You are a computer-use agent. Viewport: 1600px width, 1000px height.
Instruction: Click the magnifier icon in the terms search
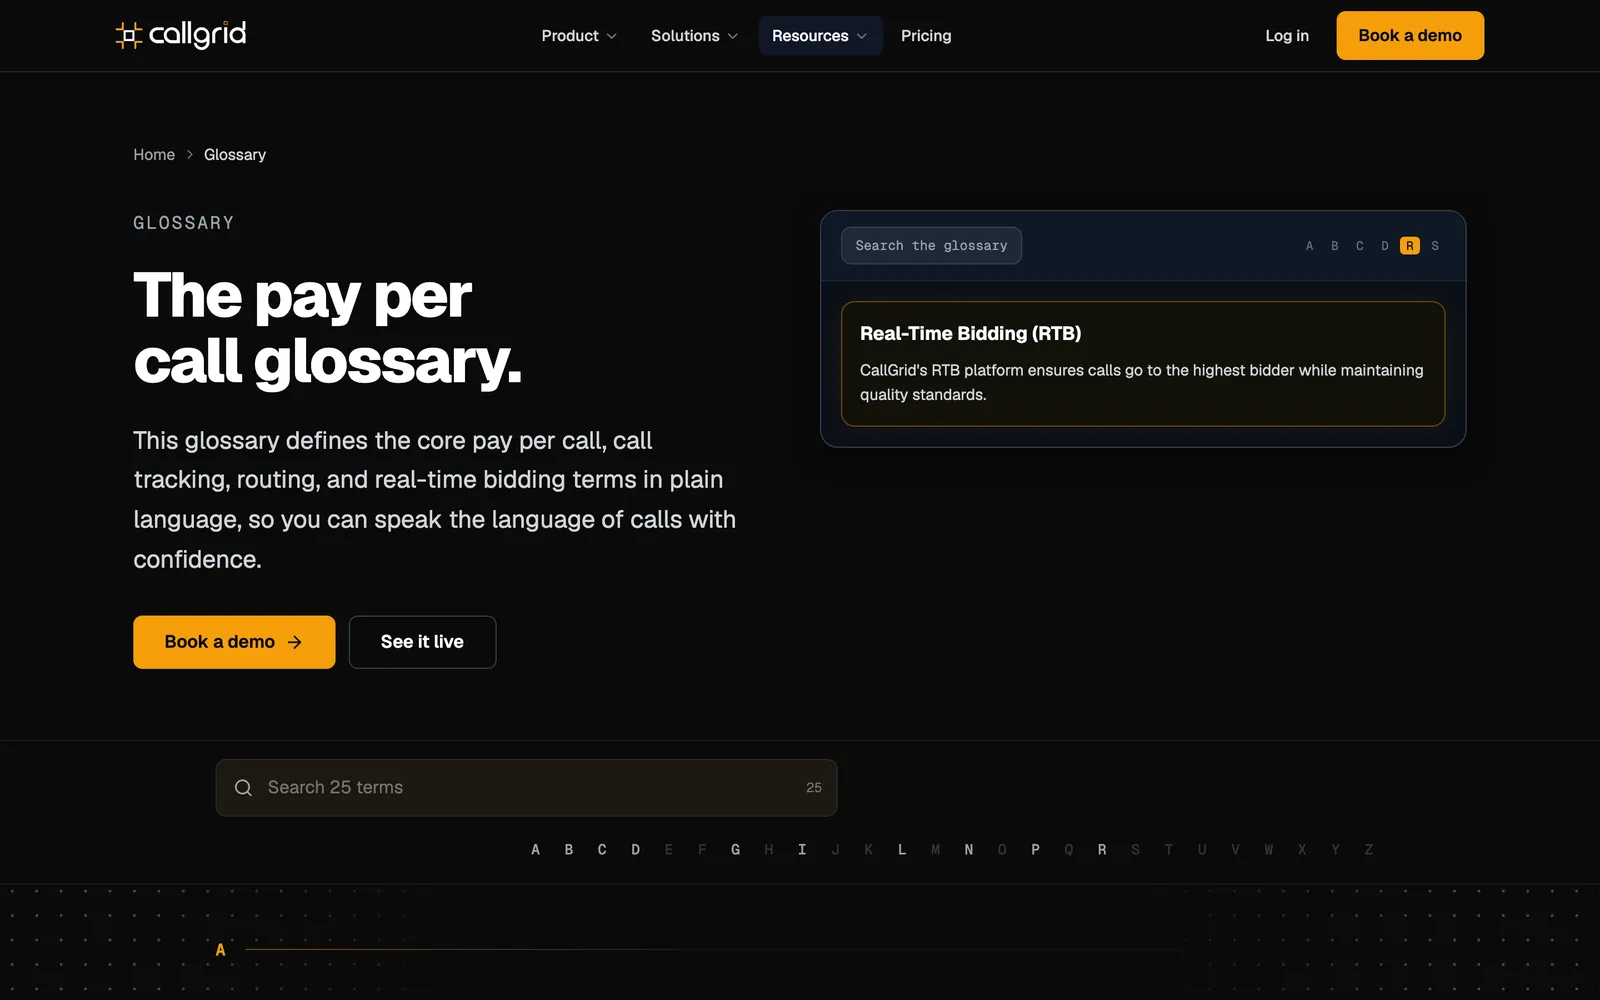tap(243, 788)
